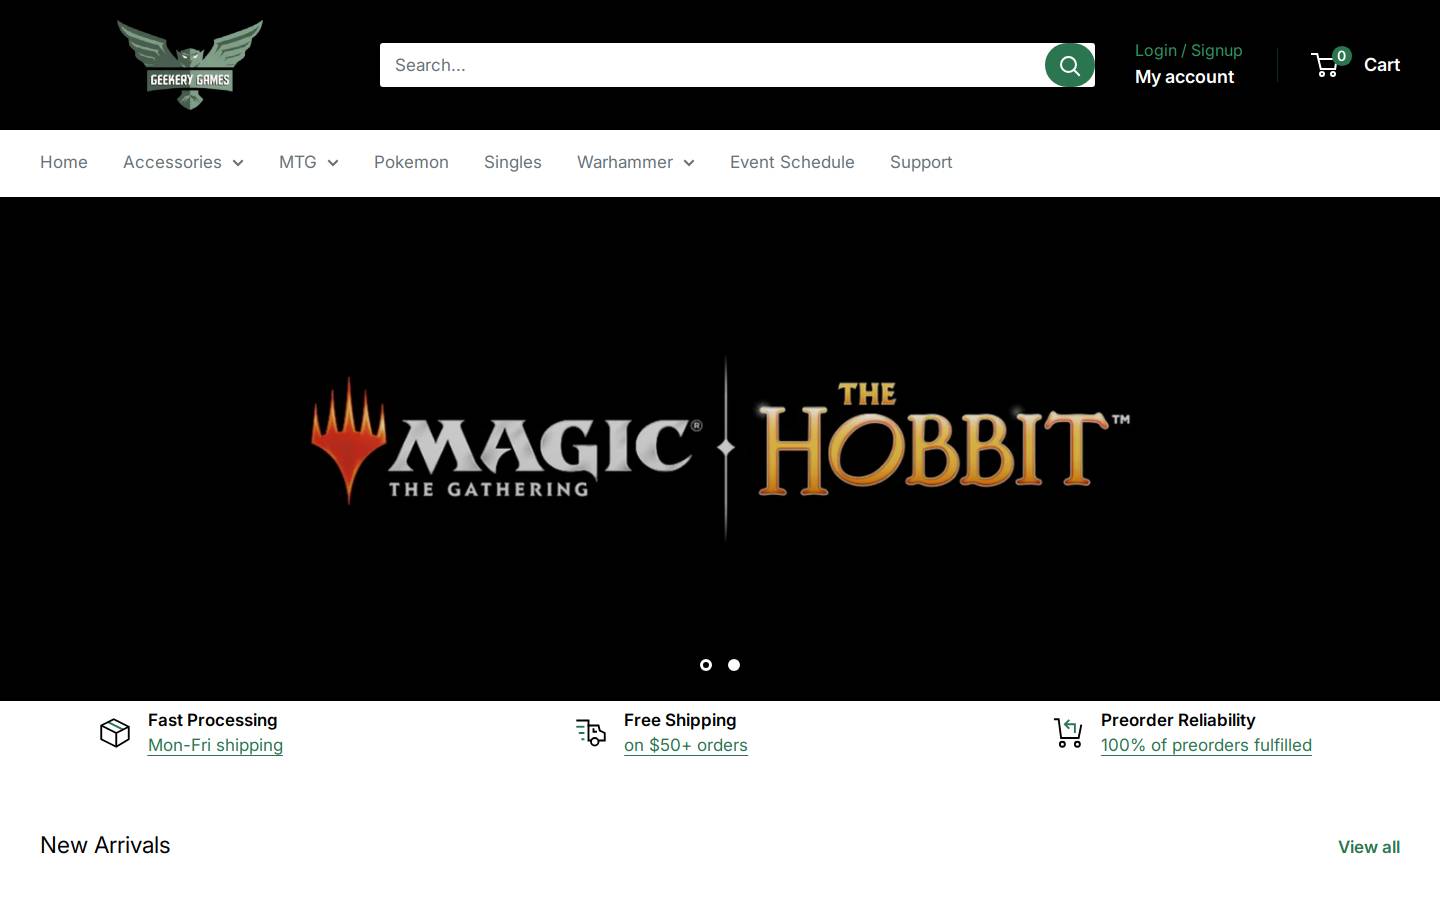
Task: Click the Free Shipping heading
Action: 680,720
